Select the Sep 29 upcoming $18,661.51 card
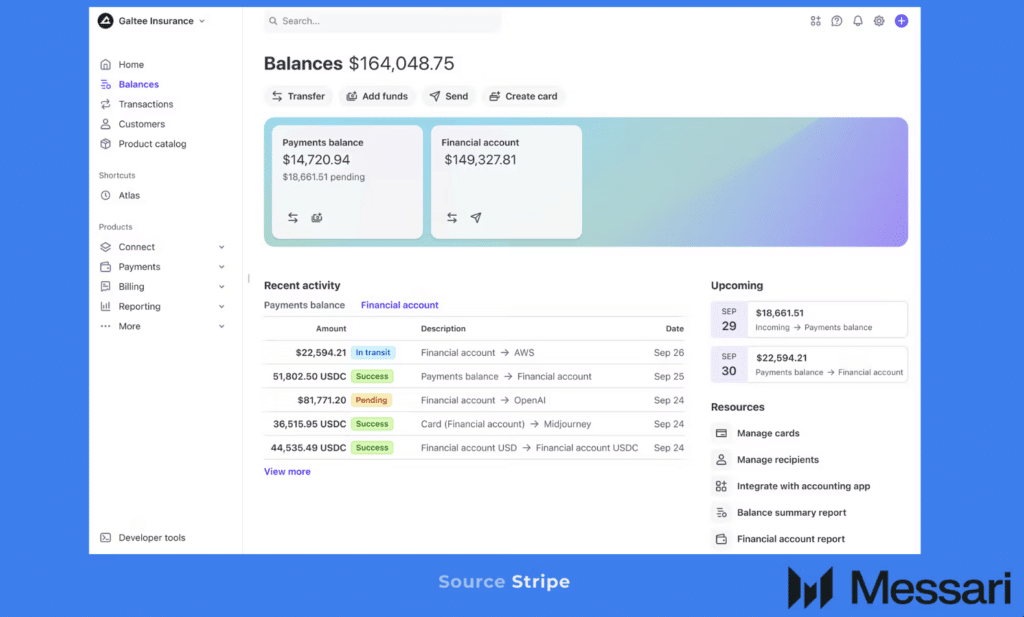The width and height of the screenshot is (1024, 617). (x=809, y=319)
